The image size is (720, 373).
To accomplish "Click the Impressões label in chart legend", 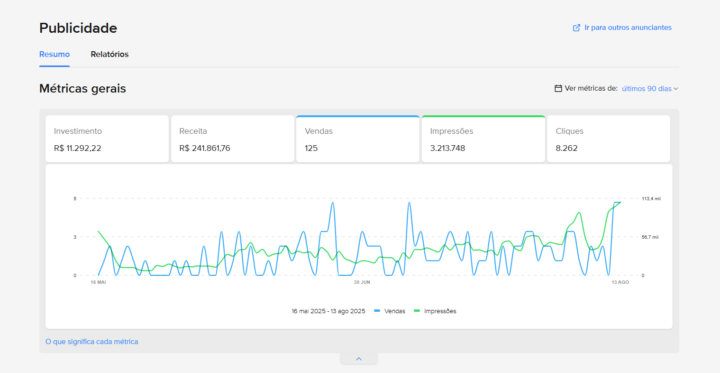I will click(x=440, y=311).
